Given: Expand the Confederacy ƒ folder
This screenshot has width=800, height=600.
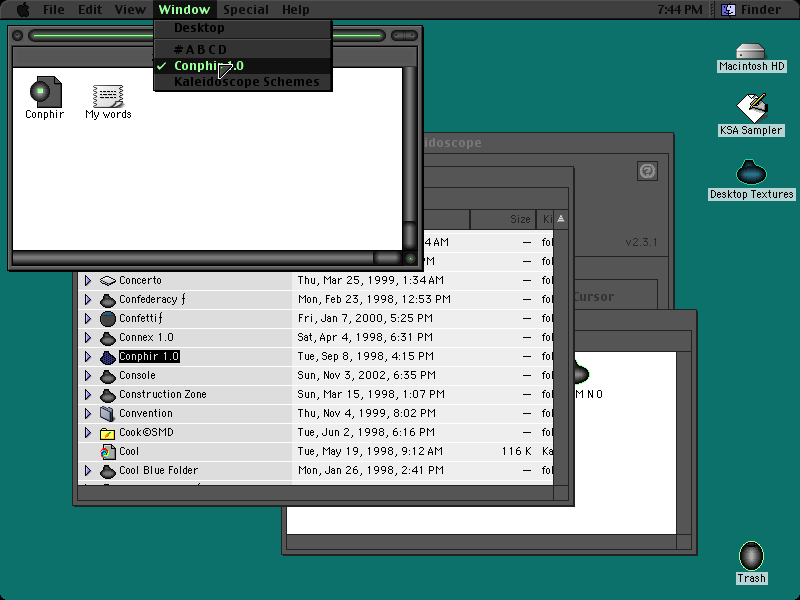Looking at the screenshot, I should point(88,299).
